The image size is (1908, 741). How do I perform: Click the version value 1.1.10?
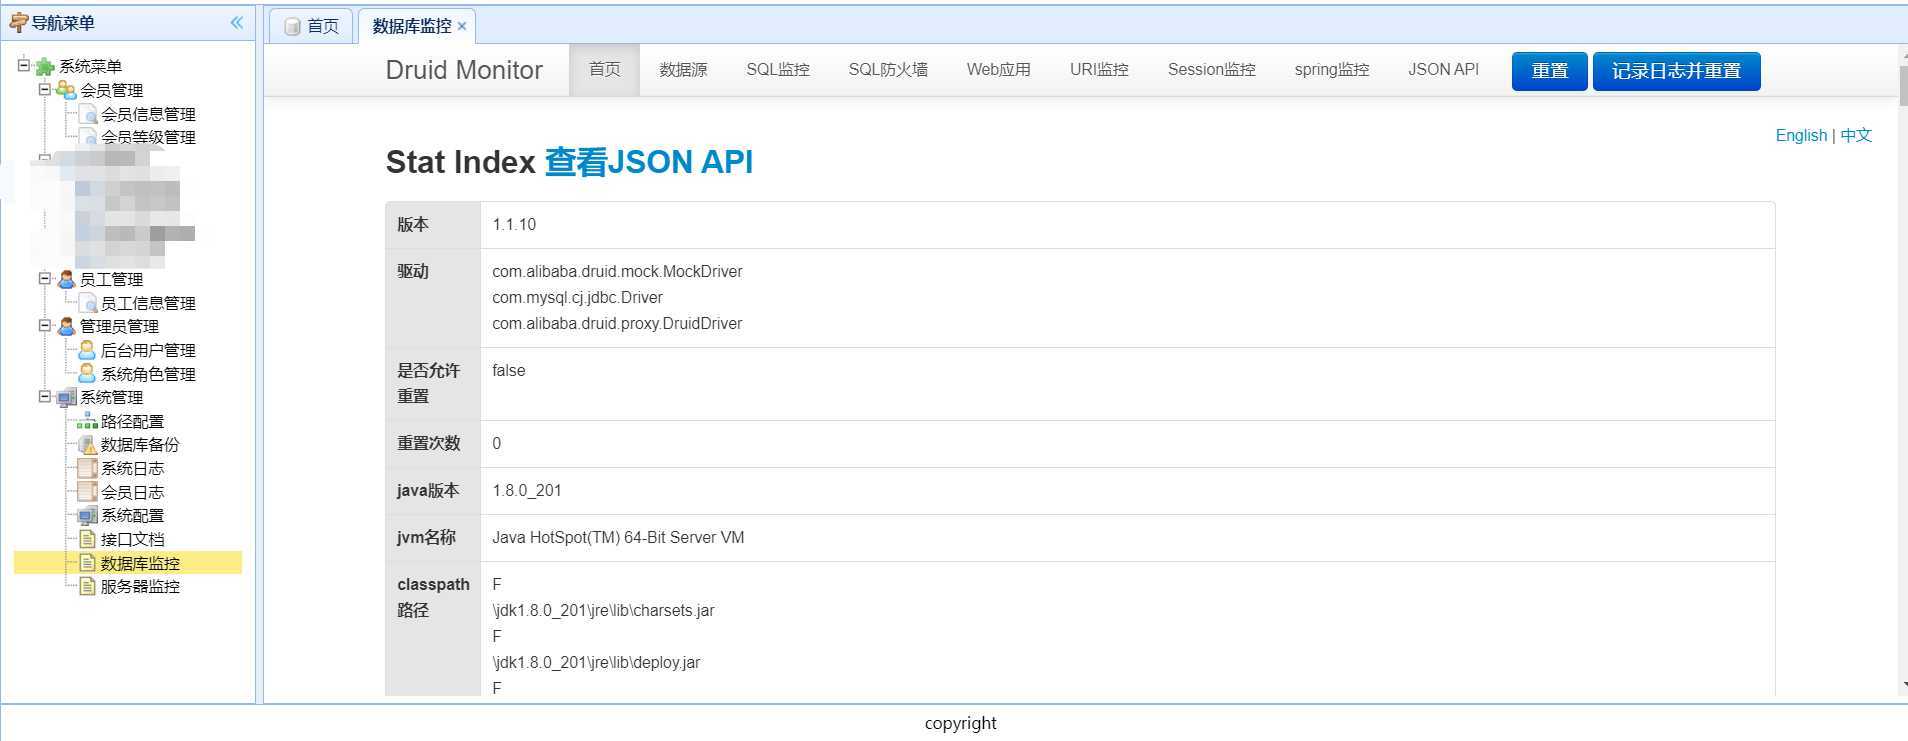click(514, 224)
